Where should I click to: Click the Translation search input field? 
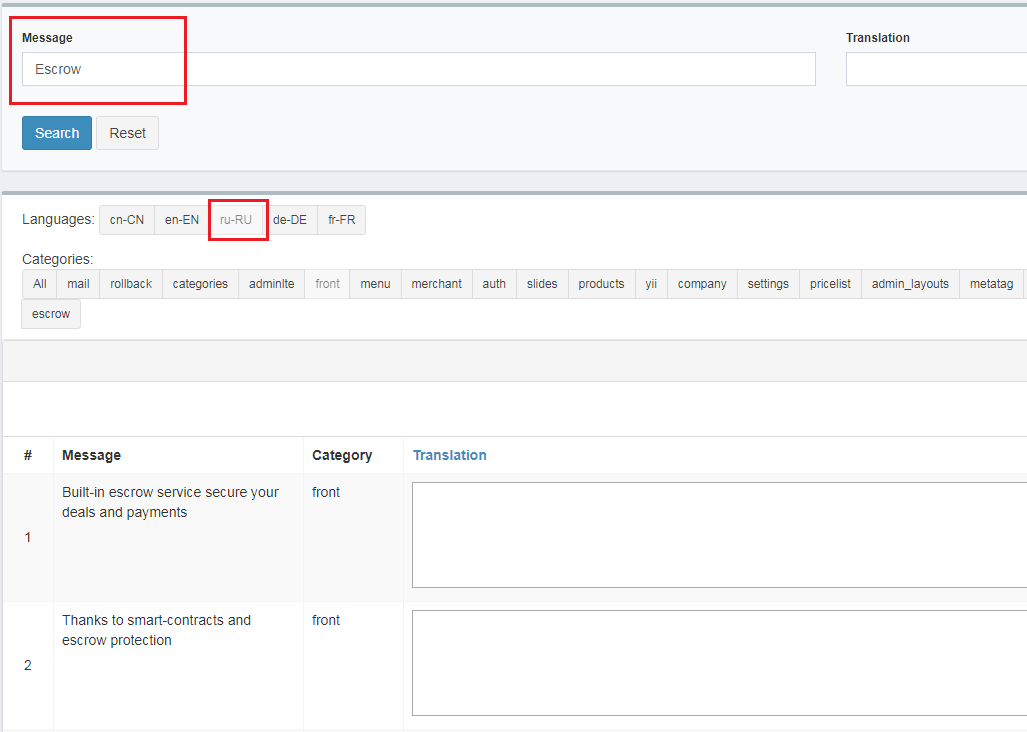coord(936,69)
